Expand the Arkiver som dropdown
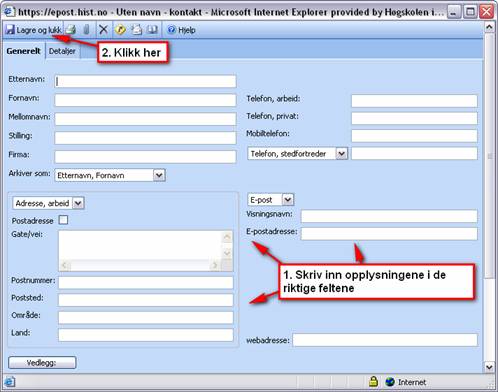Screen dimensions: 498x392 (159, 175)
